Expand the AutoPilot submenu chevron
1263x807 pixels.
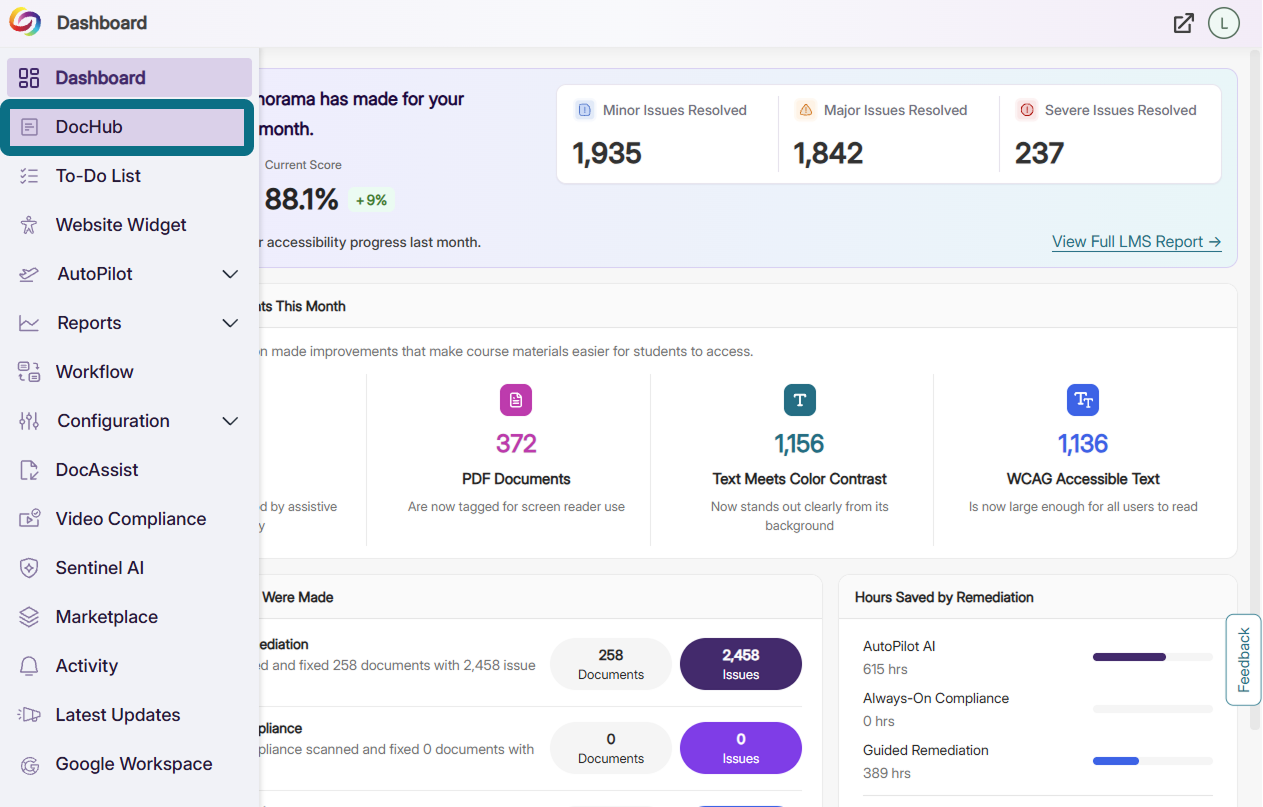(230, 274)
